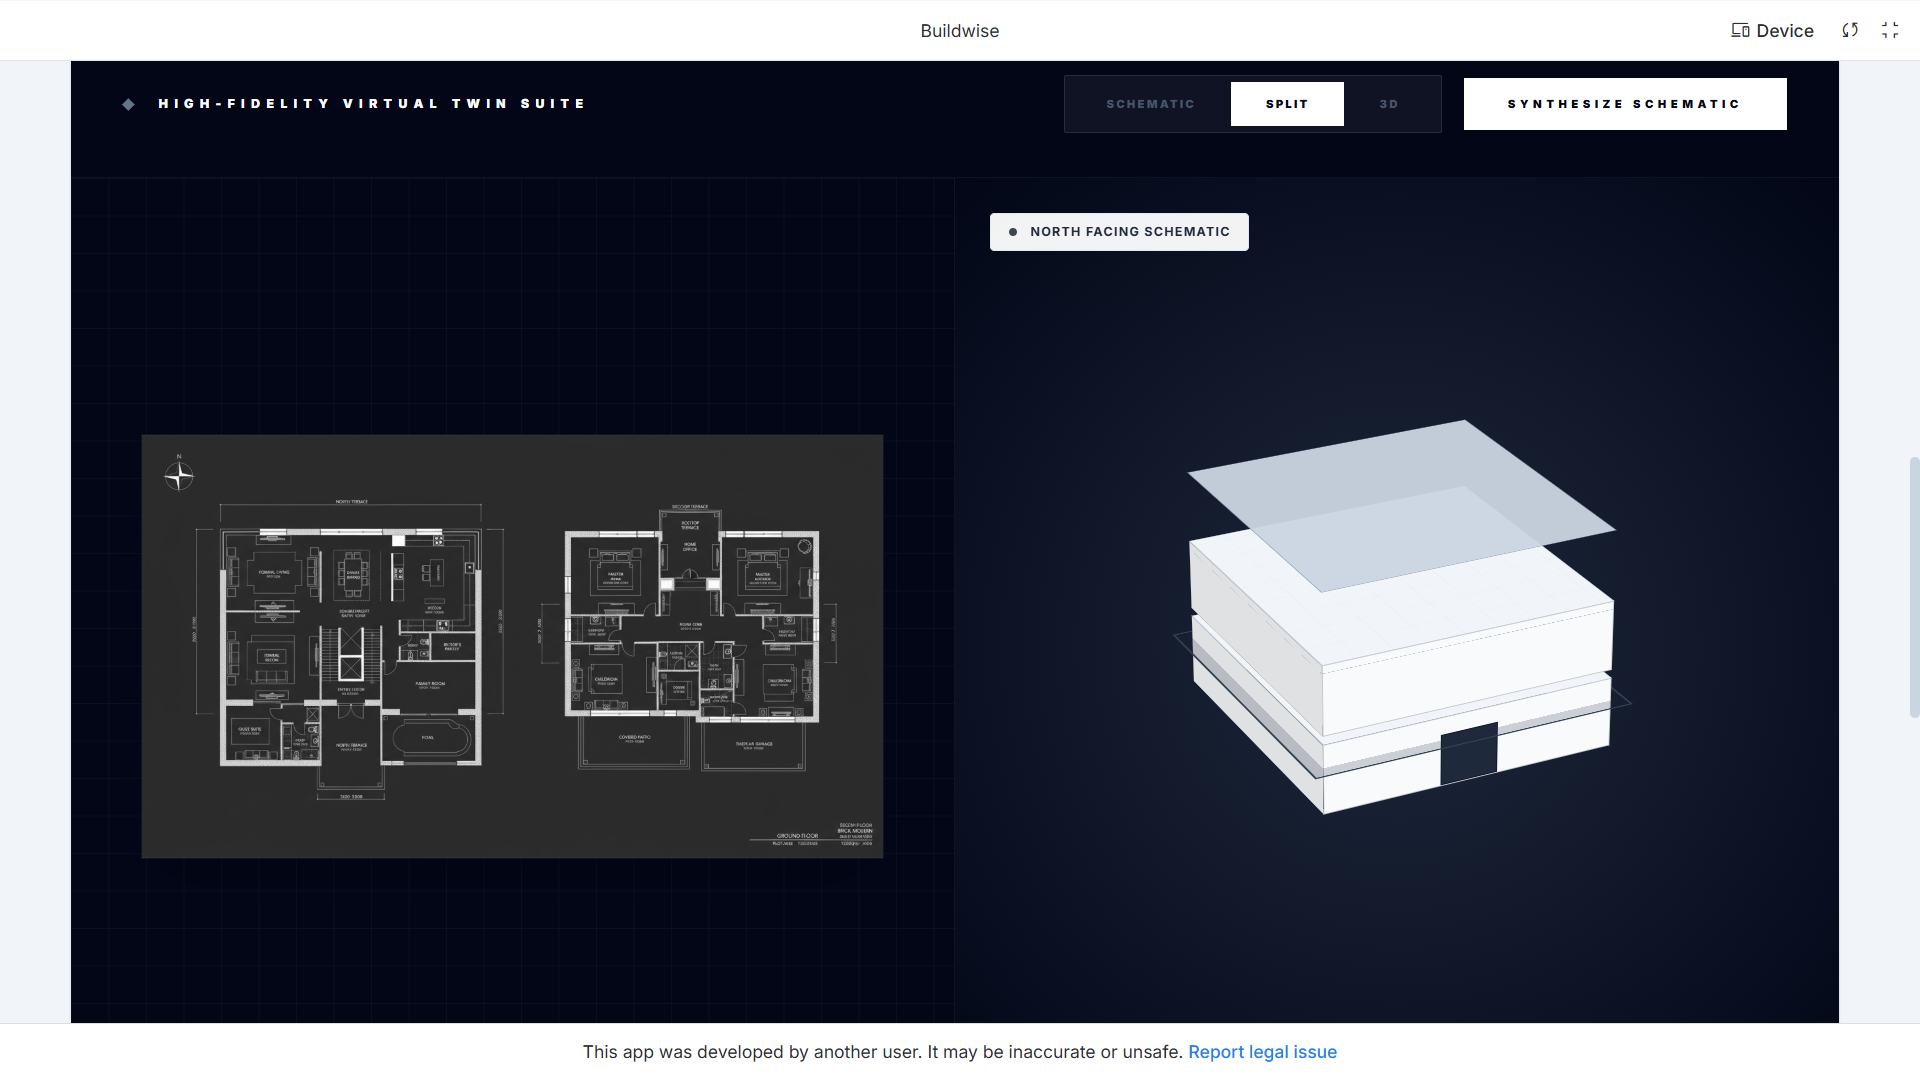
Task: Open the Report legal issue link
Action: (1262, 1052)
